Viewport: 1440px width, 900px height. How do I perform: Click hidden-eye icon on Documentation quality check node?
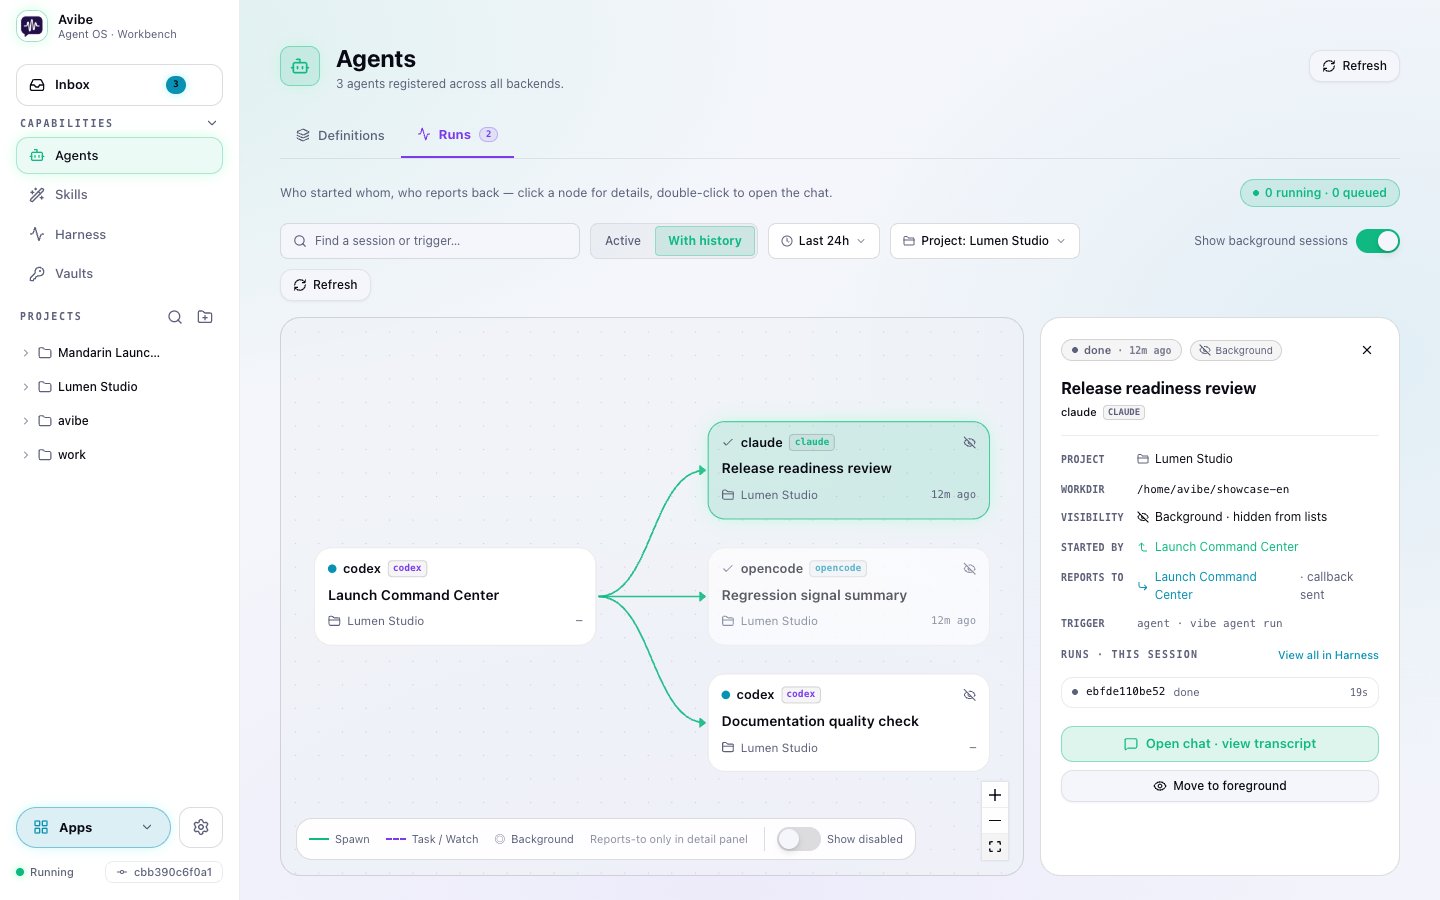click(x=969, y=694)
